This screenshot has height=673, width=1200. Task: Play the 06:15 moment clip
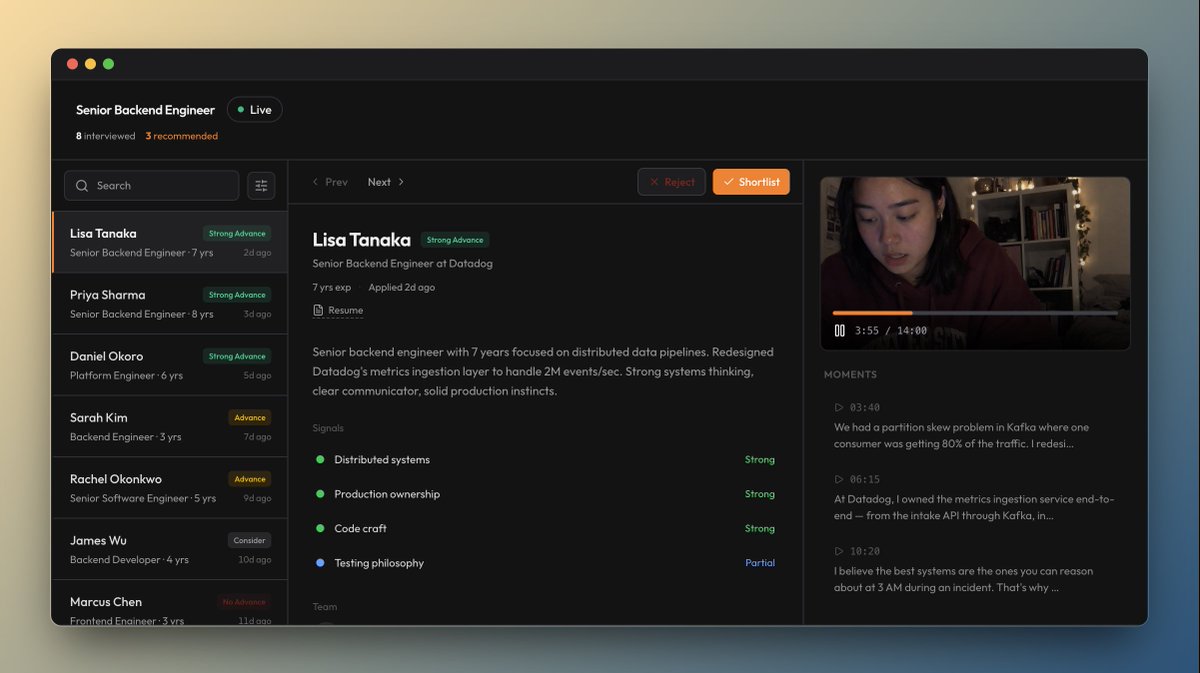coord(839,479)
